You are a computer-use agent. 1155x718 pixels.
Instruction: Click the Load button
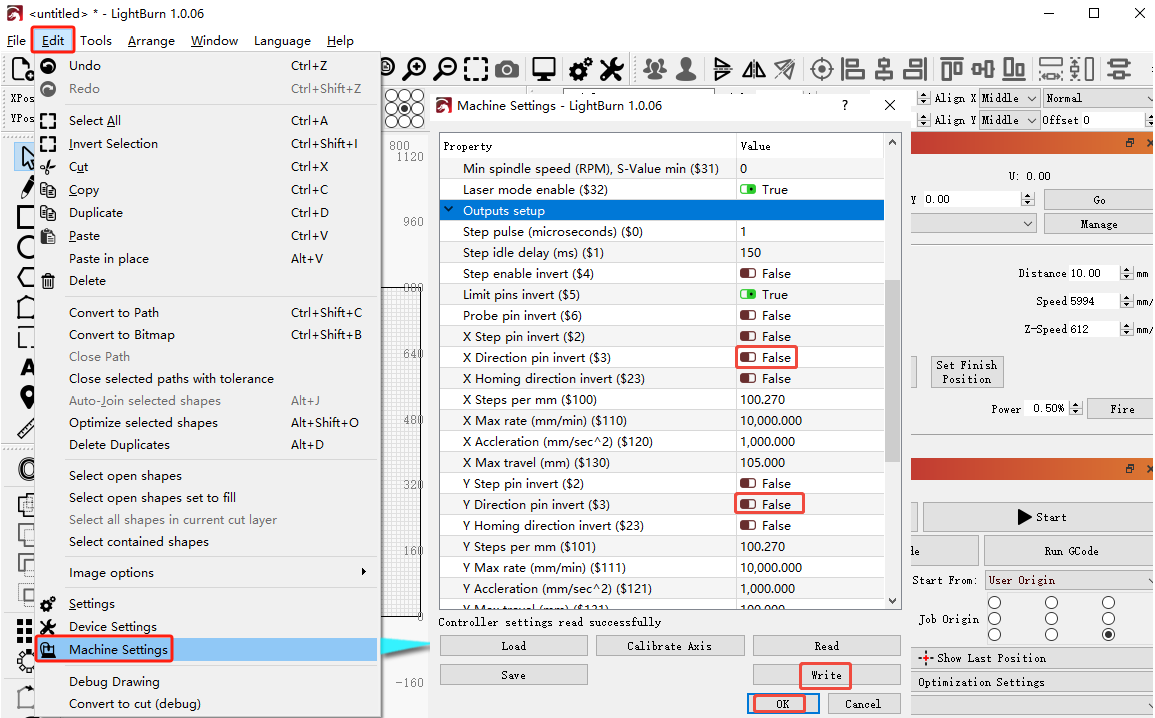point(513,646)
